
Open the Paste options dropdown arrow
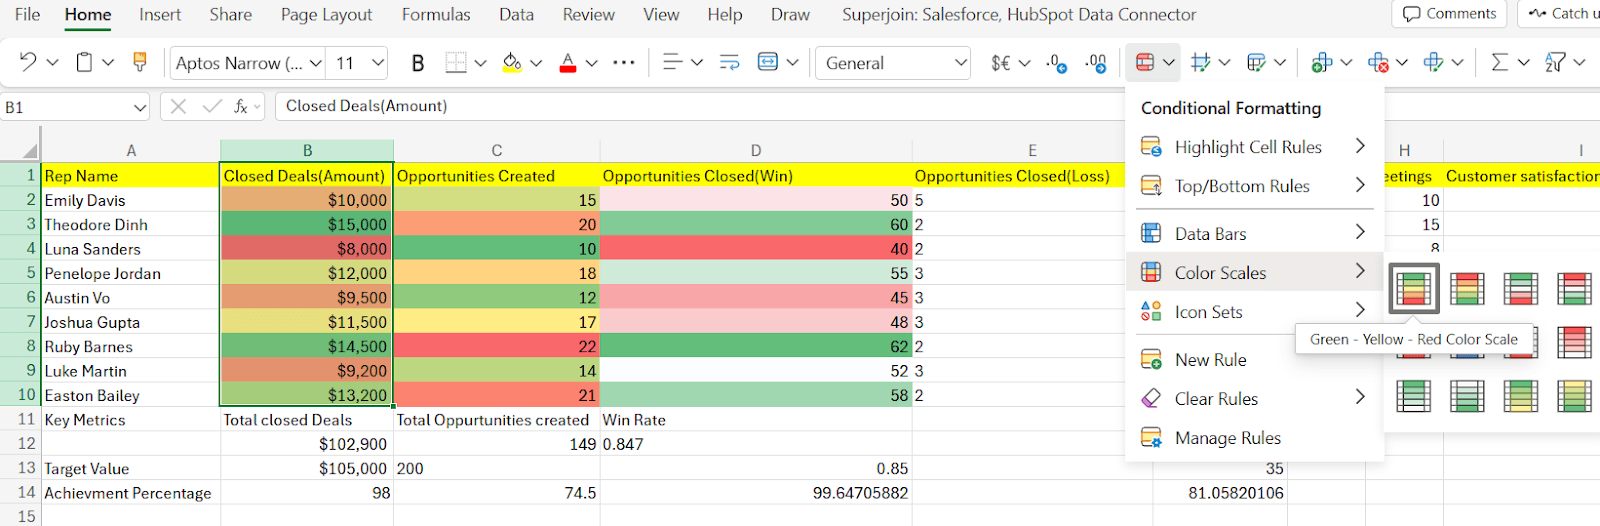tap(108, 62)
